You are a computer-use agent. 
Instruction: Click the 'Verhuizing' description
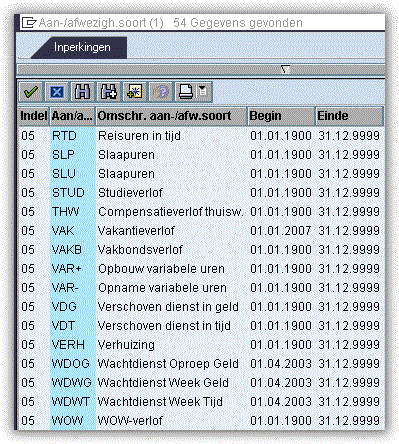[126, 345]
